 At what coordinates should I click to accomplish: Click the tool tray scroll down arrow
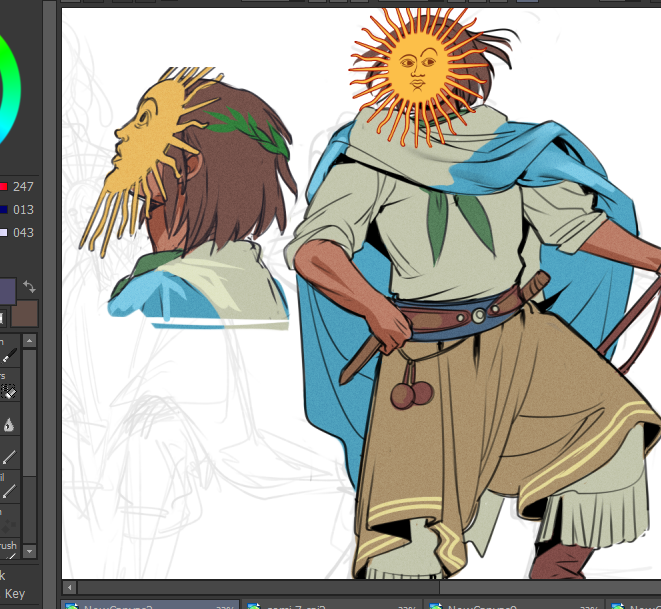click(30, 551)
